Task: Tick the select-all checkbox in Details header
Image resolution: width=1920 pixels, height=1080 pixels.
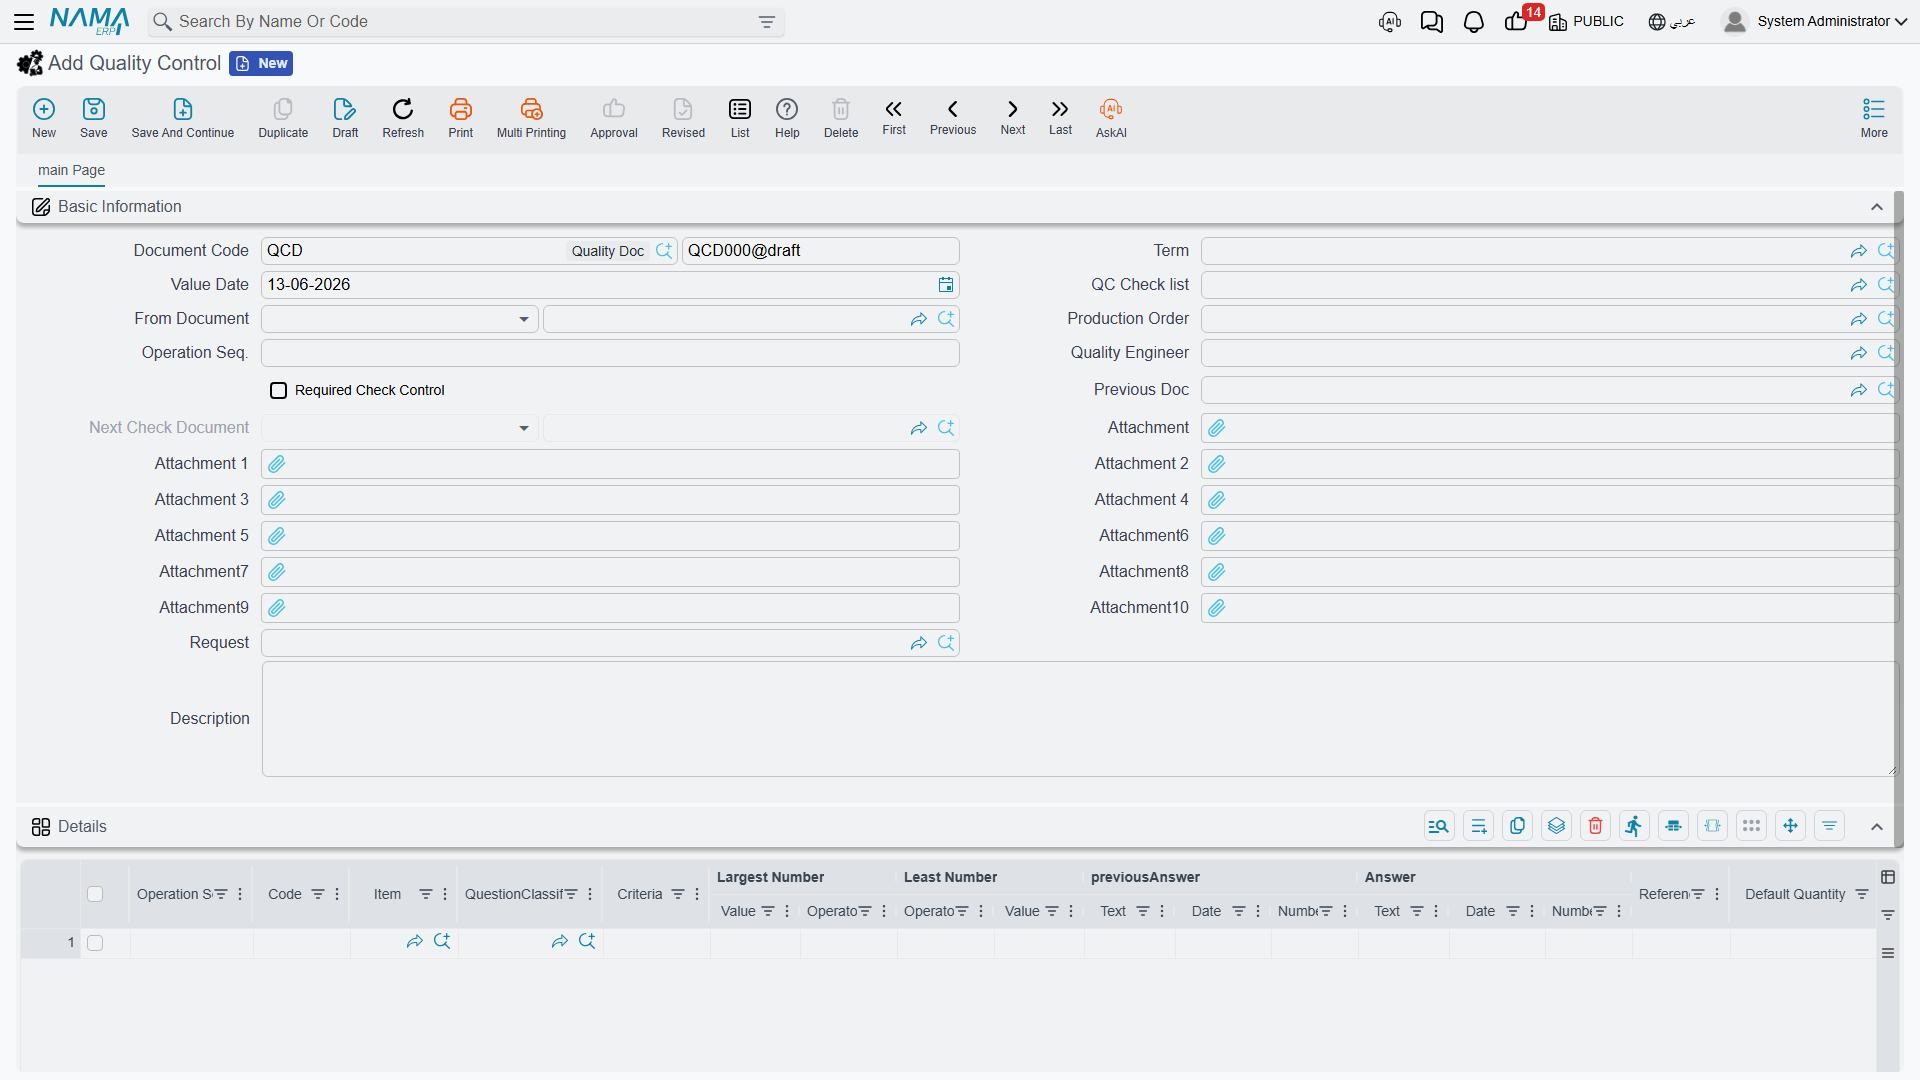Action: point(95,894)
